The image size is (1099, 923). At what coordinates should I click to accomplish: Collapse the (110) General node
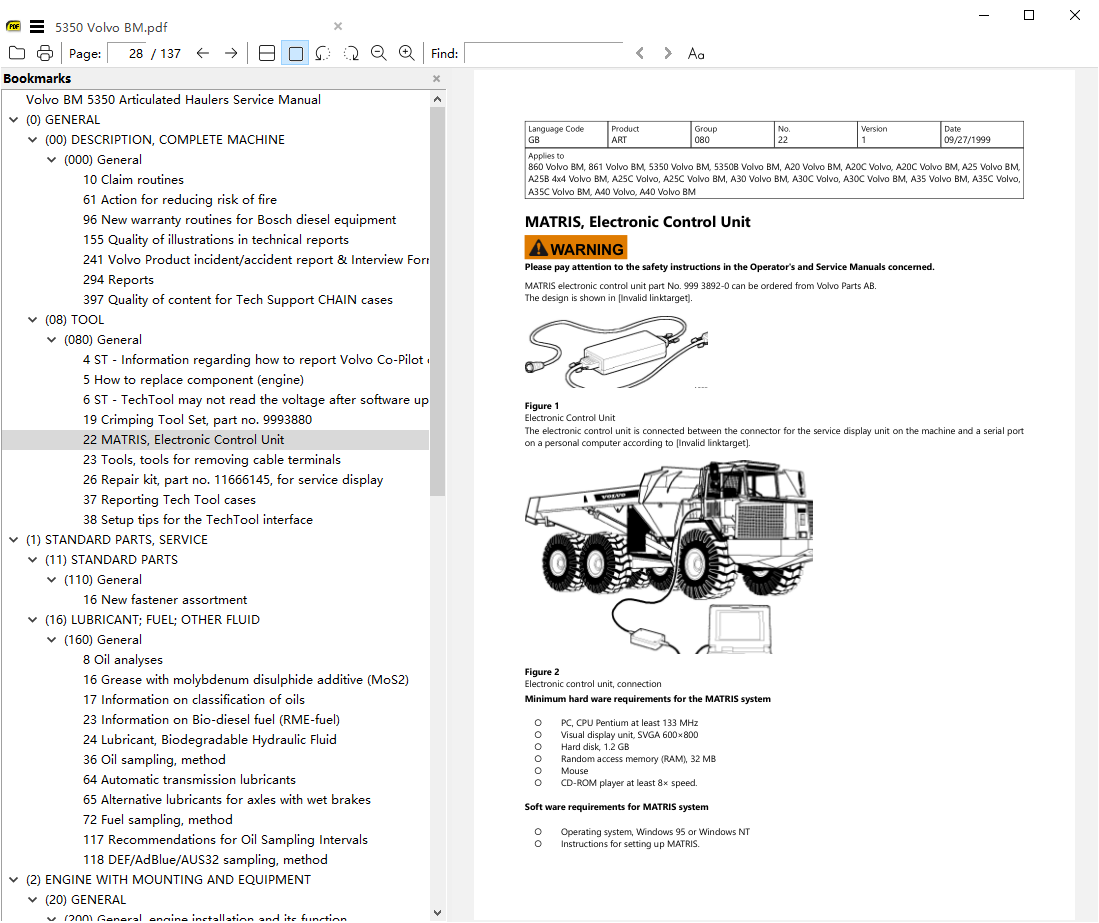click(x=51, y=580)
